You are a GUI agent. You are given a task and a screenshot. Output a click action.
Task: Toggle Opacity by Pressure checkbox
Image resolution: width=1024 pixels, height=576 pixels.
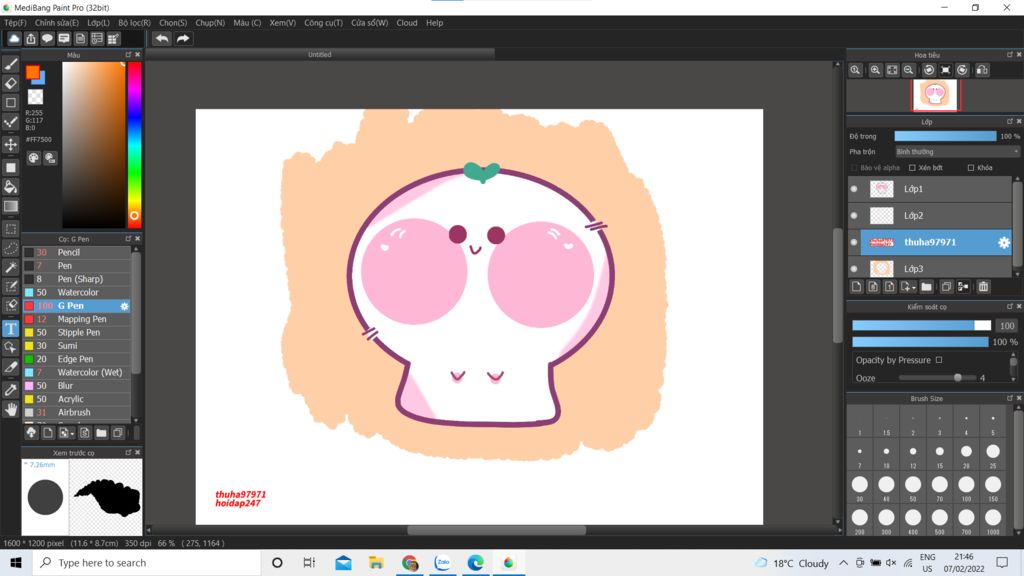[939, 360]
